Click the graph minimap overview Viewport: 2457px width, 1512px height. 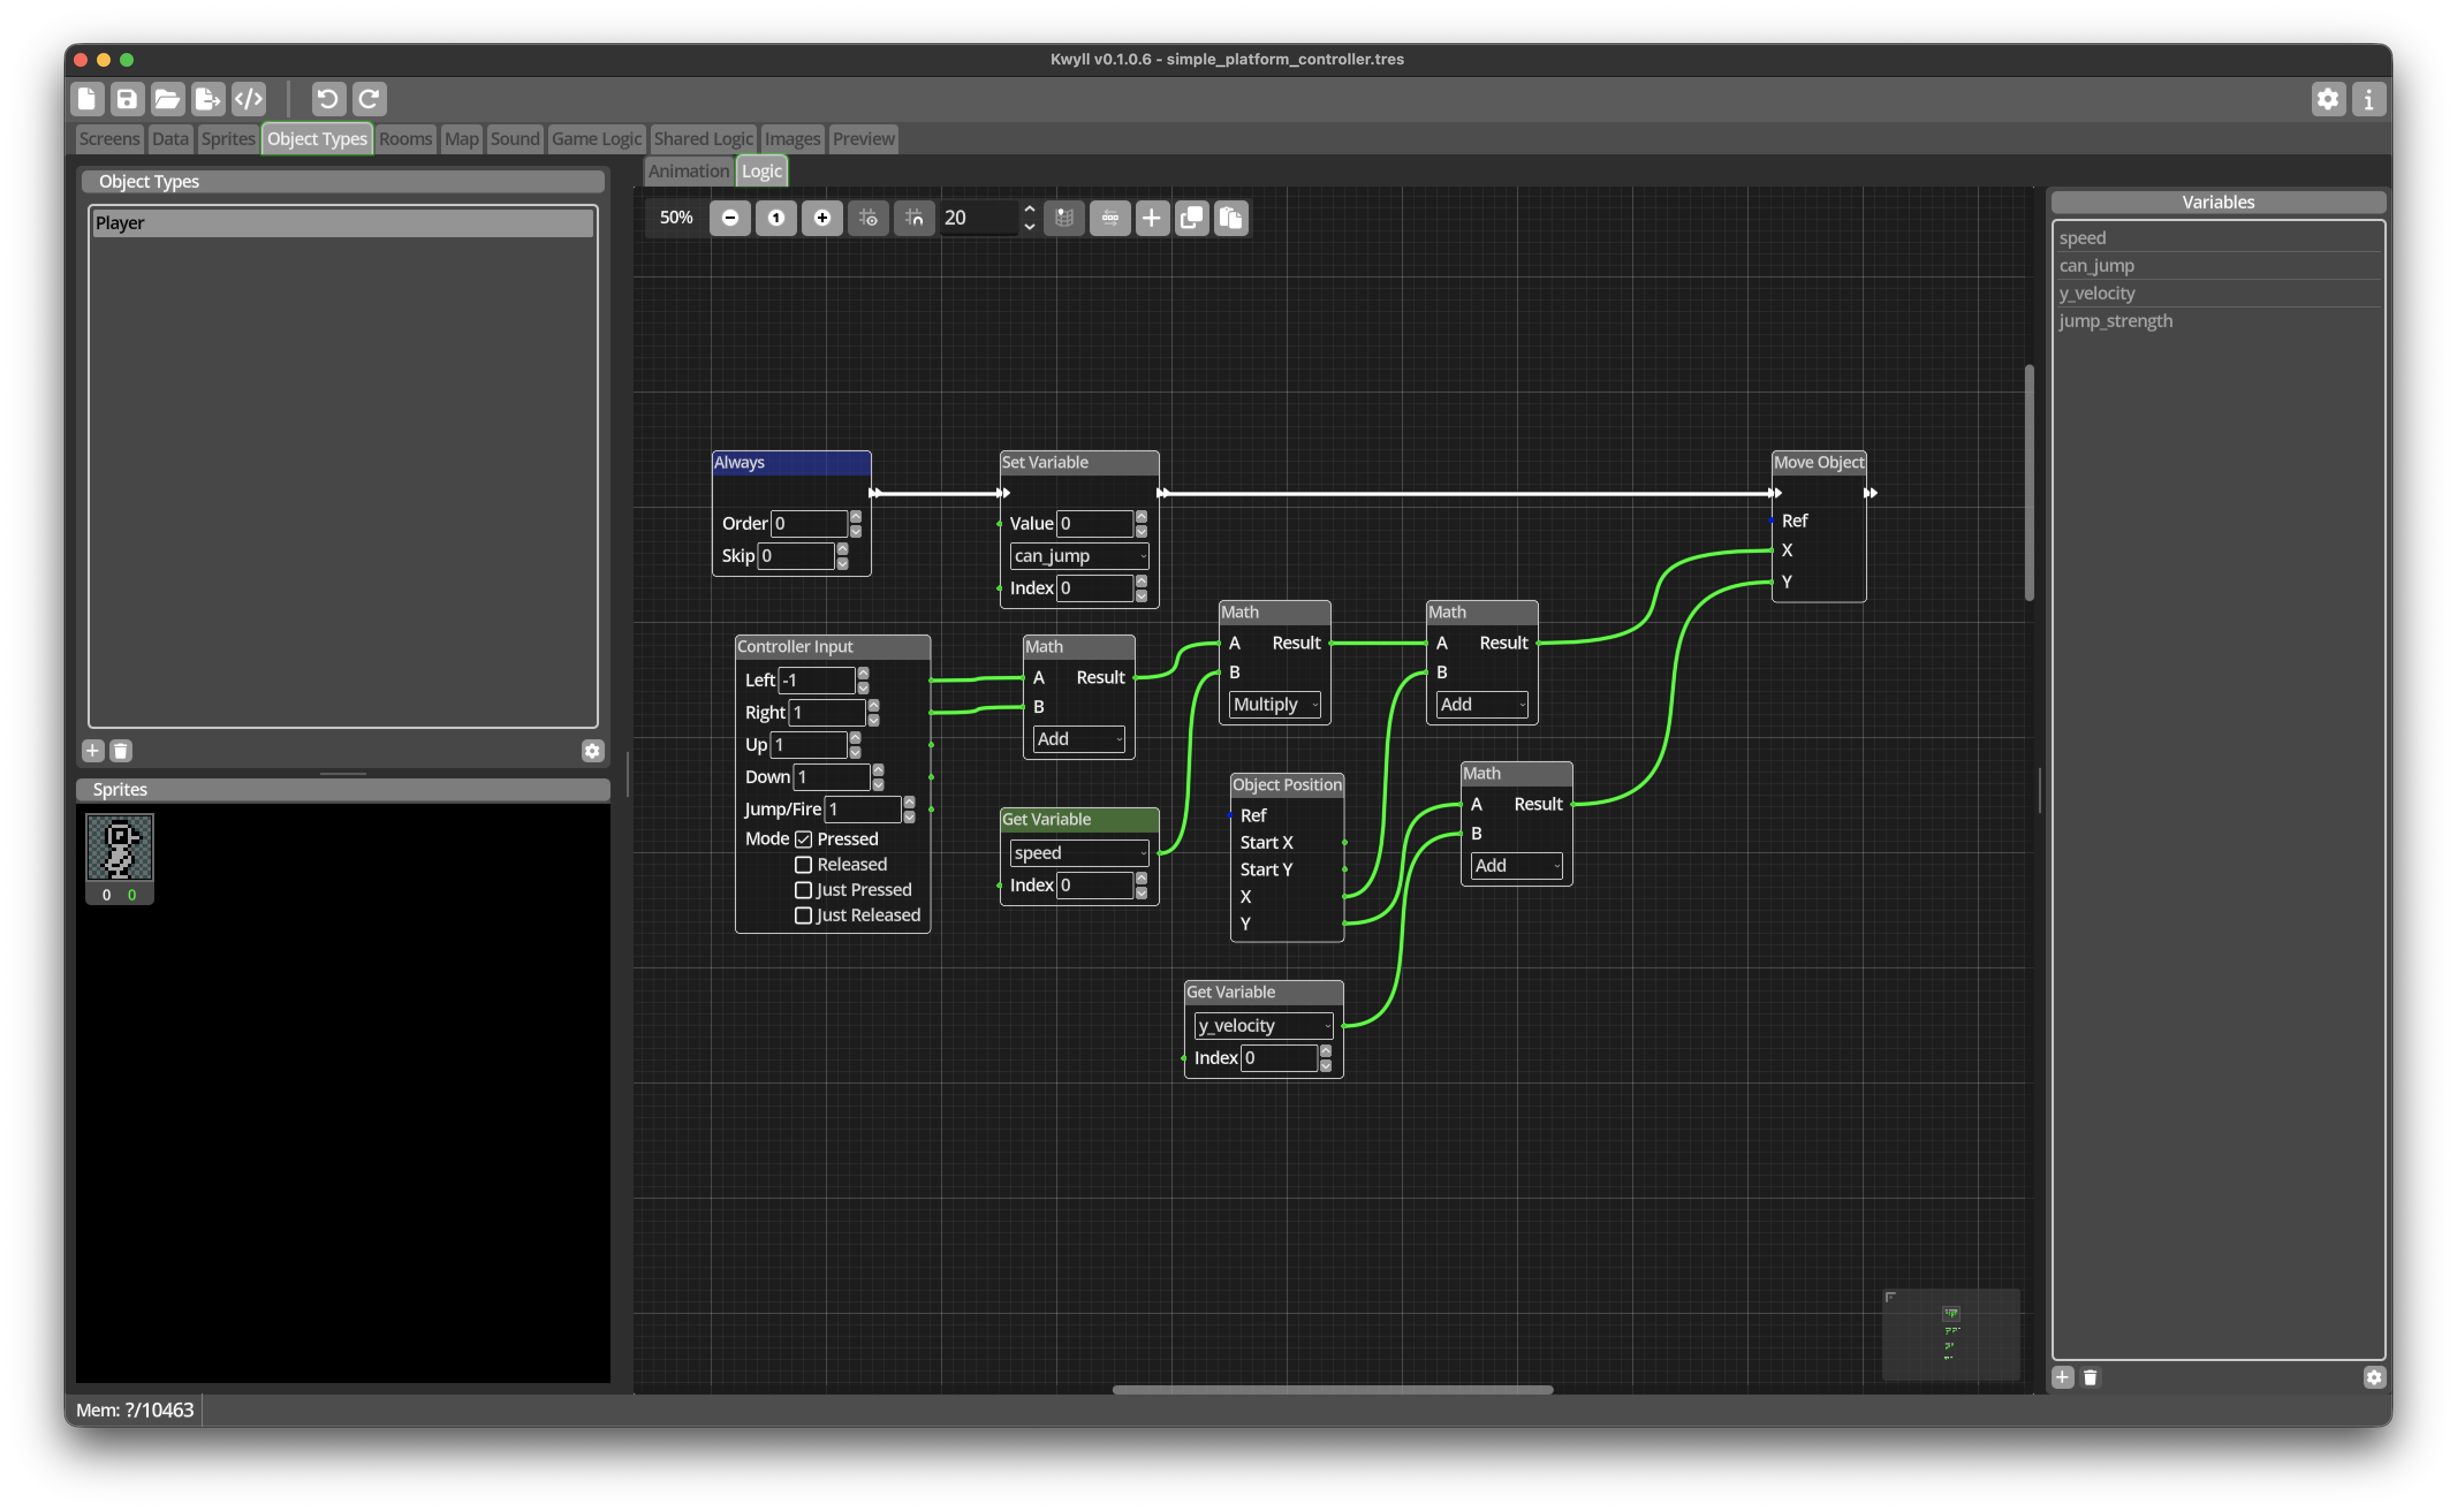tap(1950, 1335)
